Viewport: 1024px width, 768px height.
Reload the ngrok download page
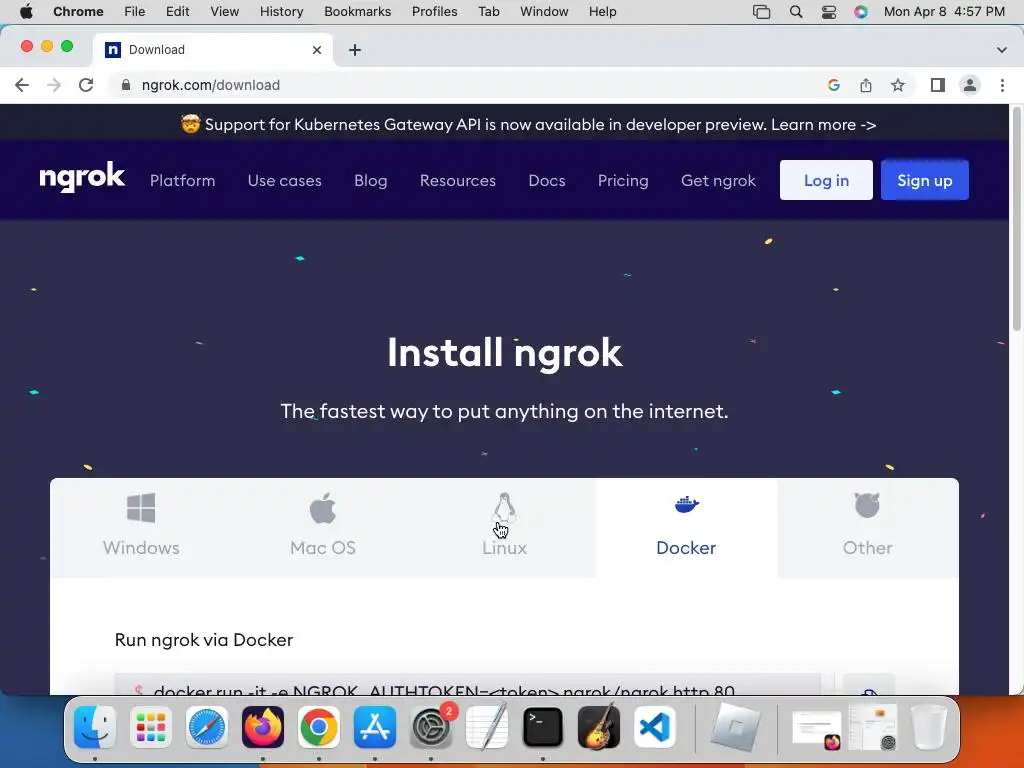[x=86, y=85]
